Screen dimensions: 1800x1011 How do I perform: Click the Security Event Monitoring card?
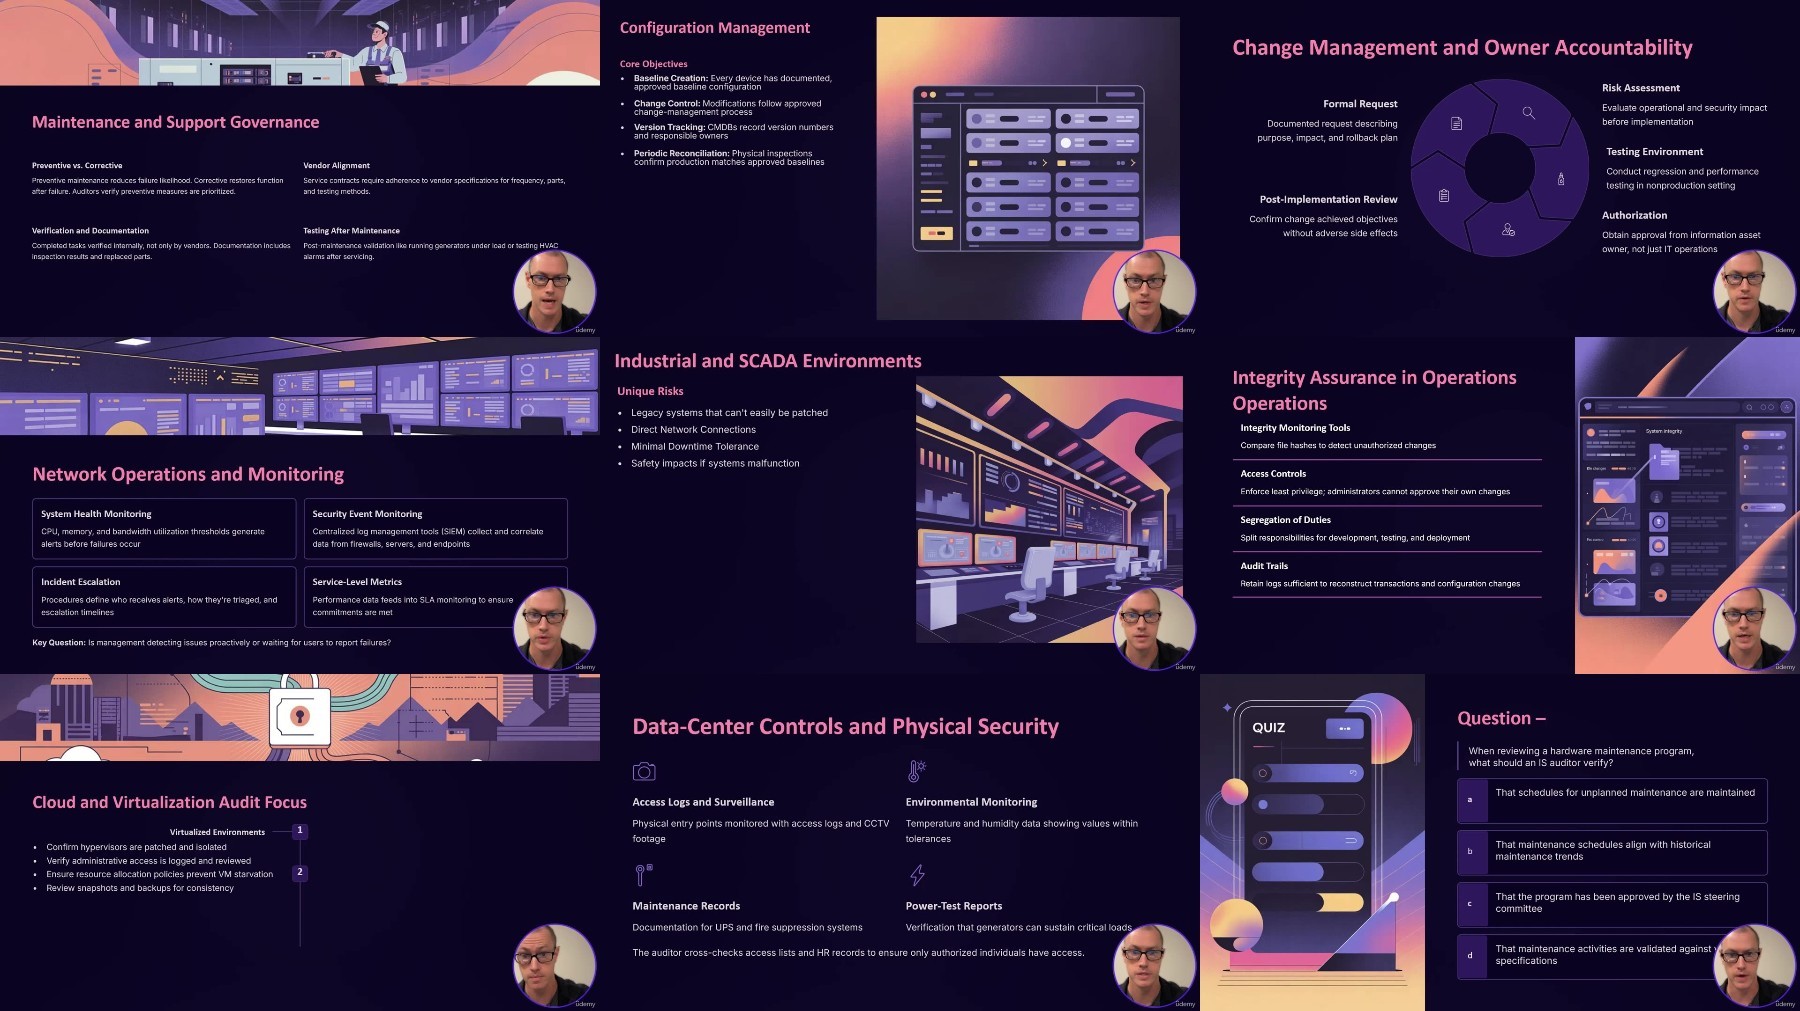(435, 528)
